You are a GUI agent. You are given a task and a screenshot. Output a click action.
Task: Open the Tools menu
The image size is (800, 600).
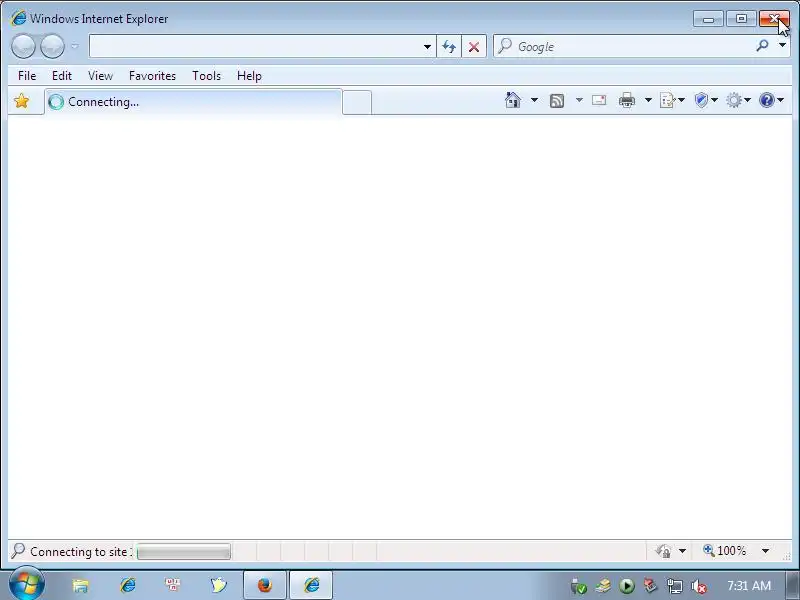(x=206, y=76)
